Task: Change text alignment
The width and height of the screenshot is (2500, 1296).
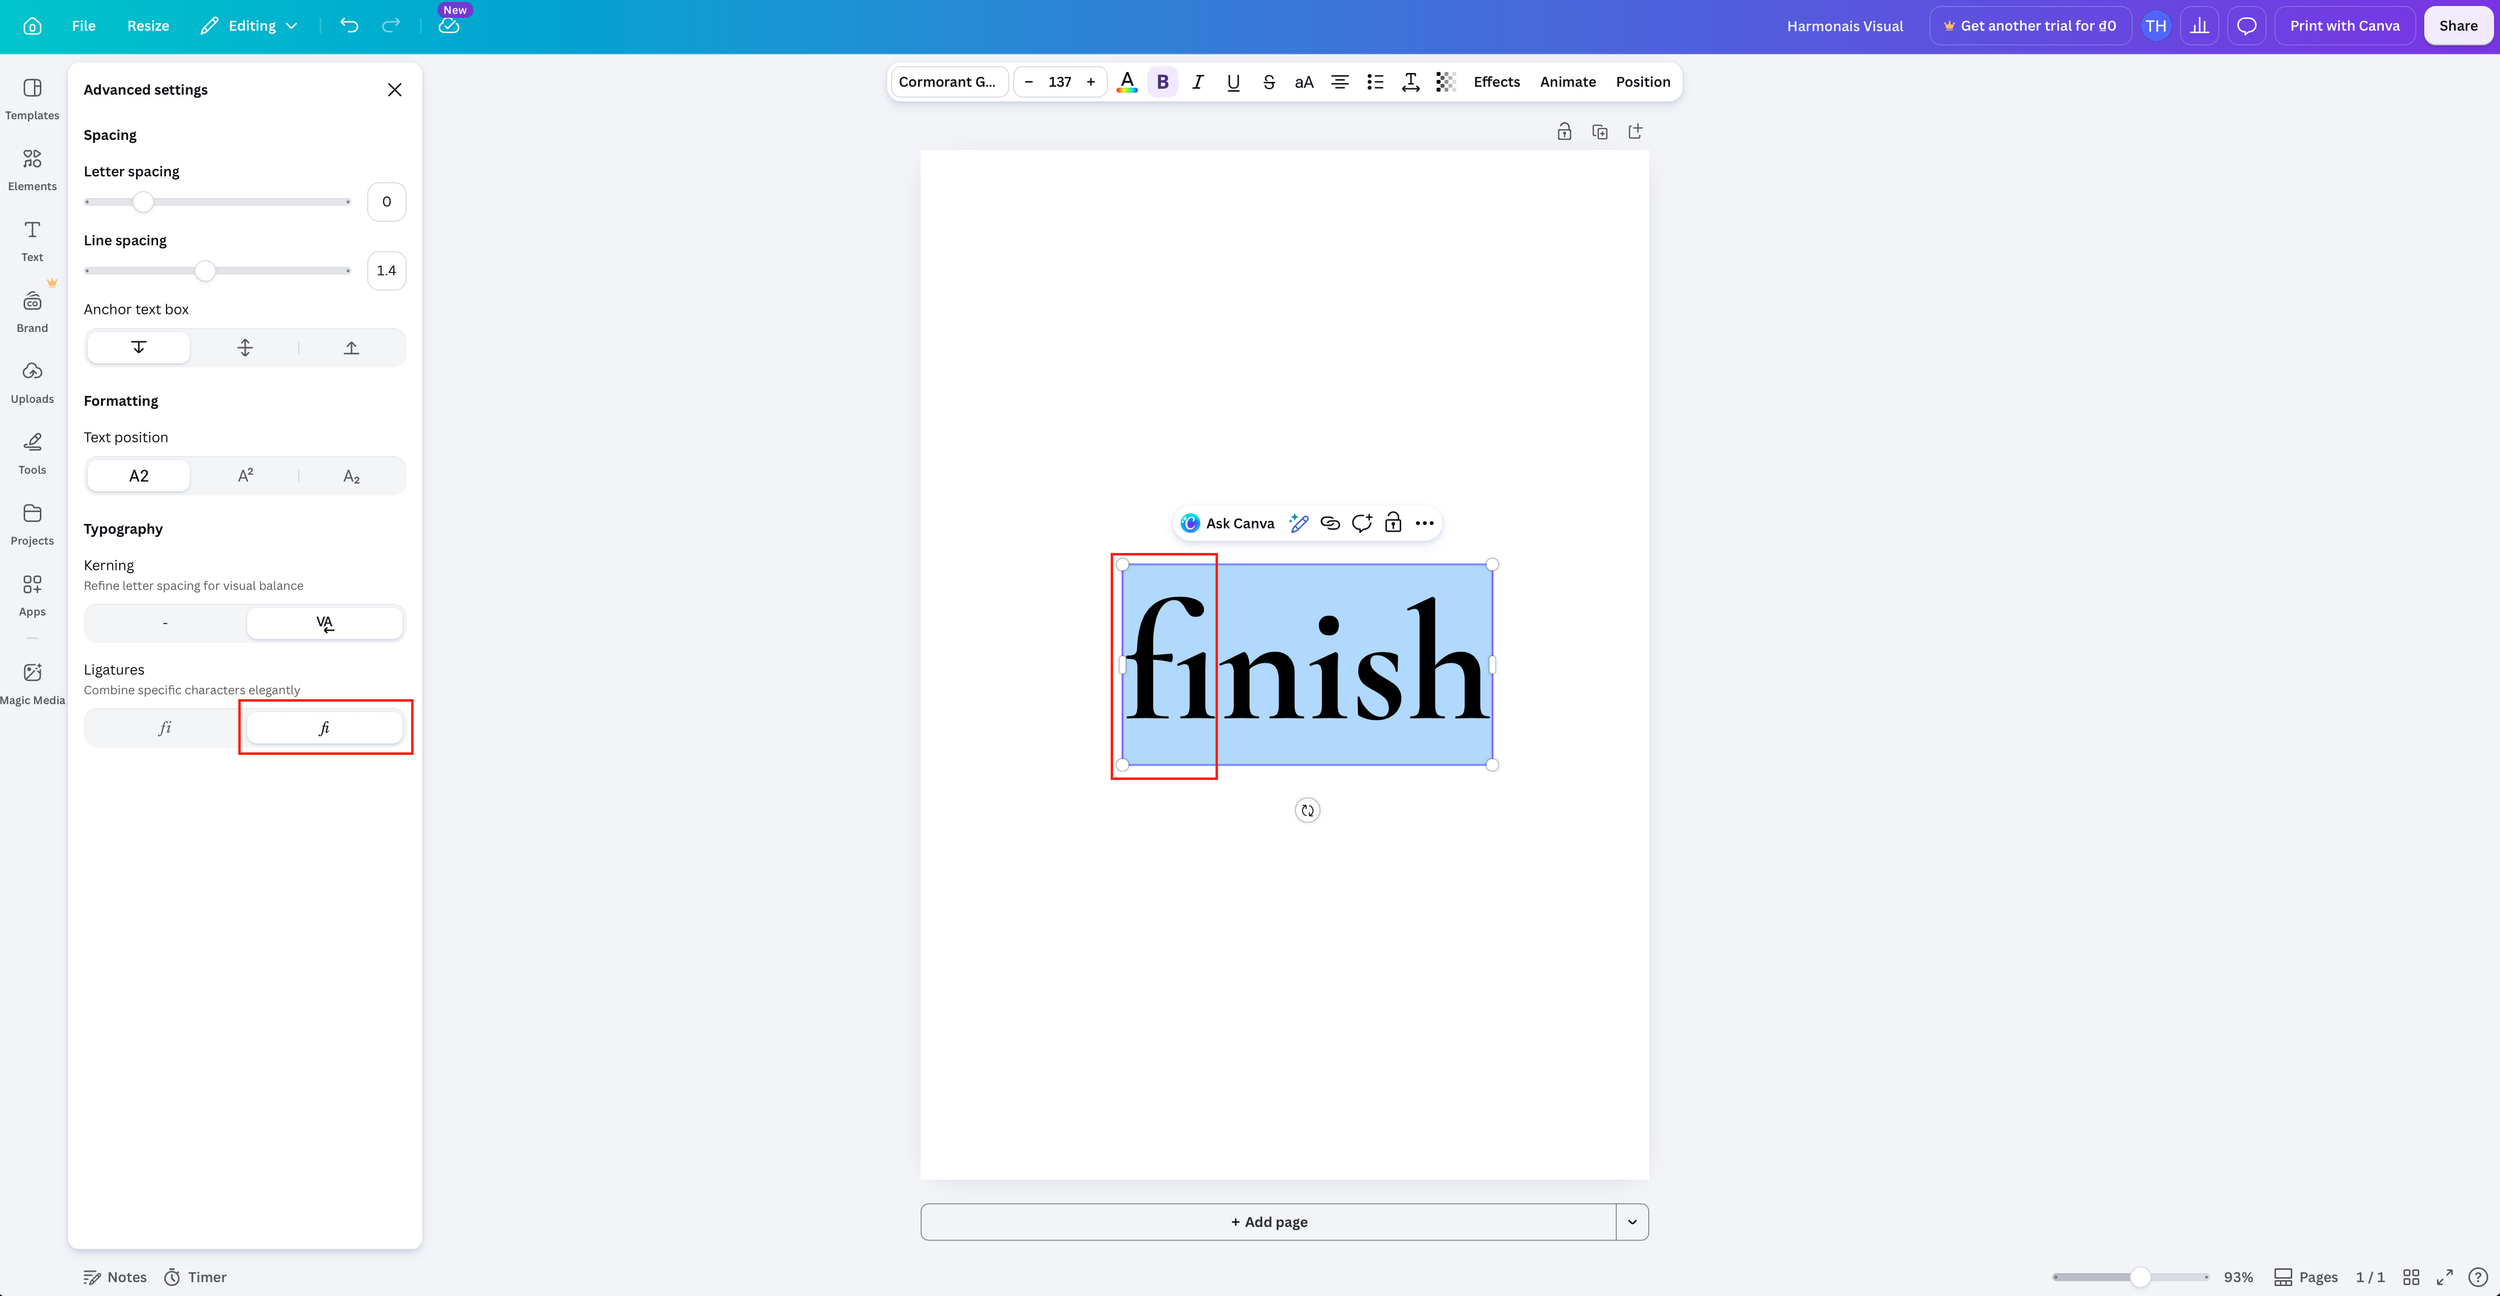Action: point(1340,82)
